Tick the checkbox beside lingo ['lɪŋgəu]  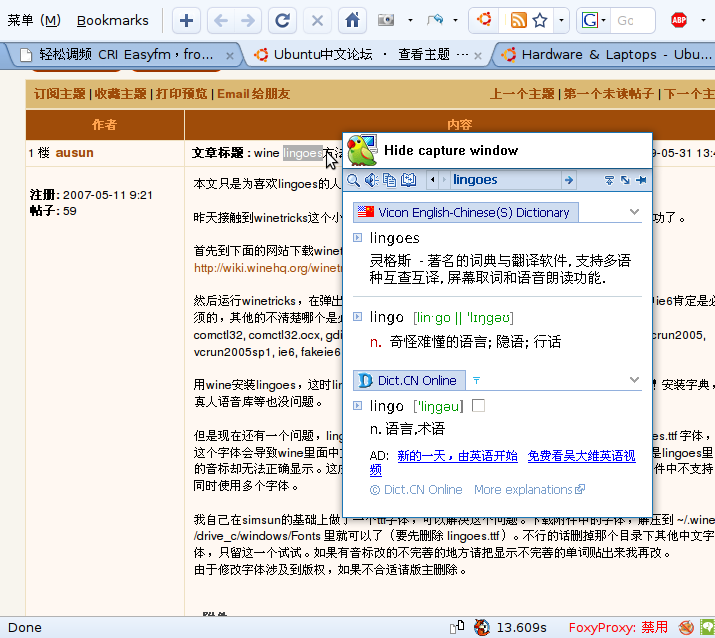pos(478,405)
